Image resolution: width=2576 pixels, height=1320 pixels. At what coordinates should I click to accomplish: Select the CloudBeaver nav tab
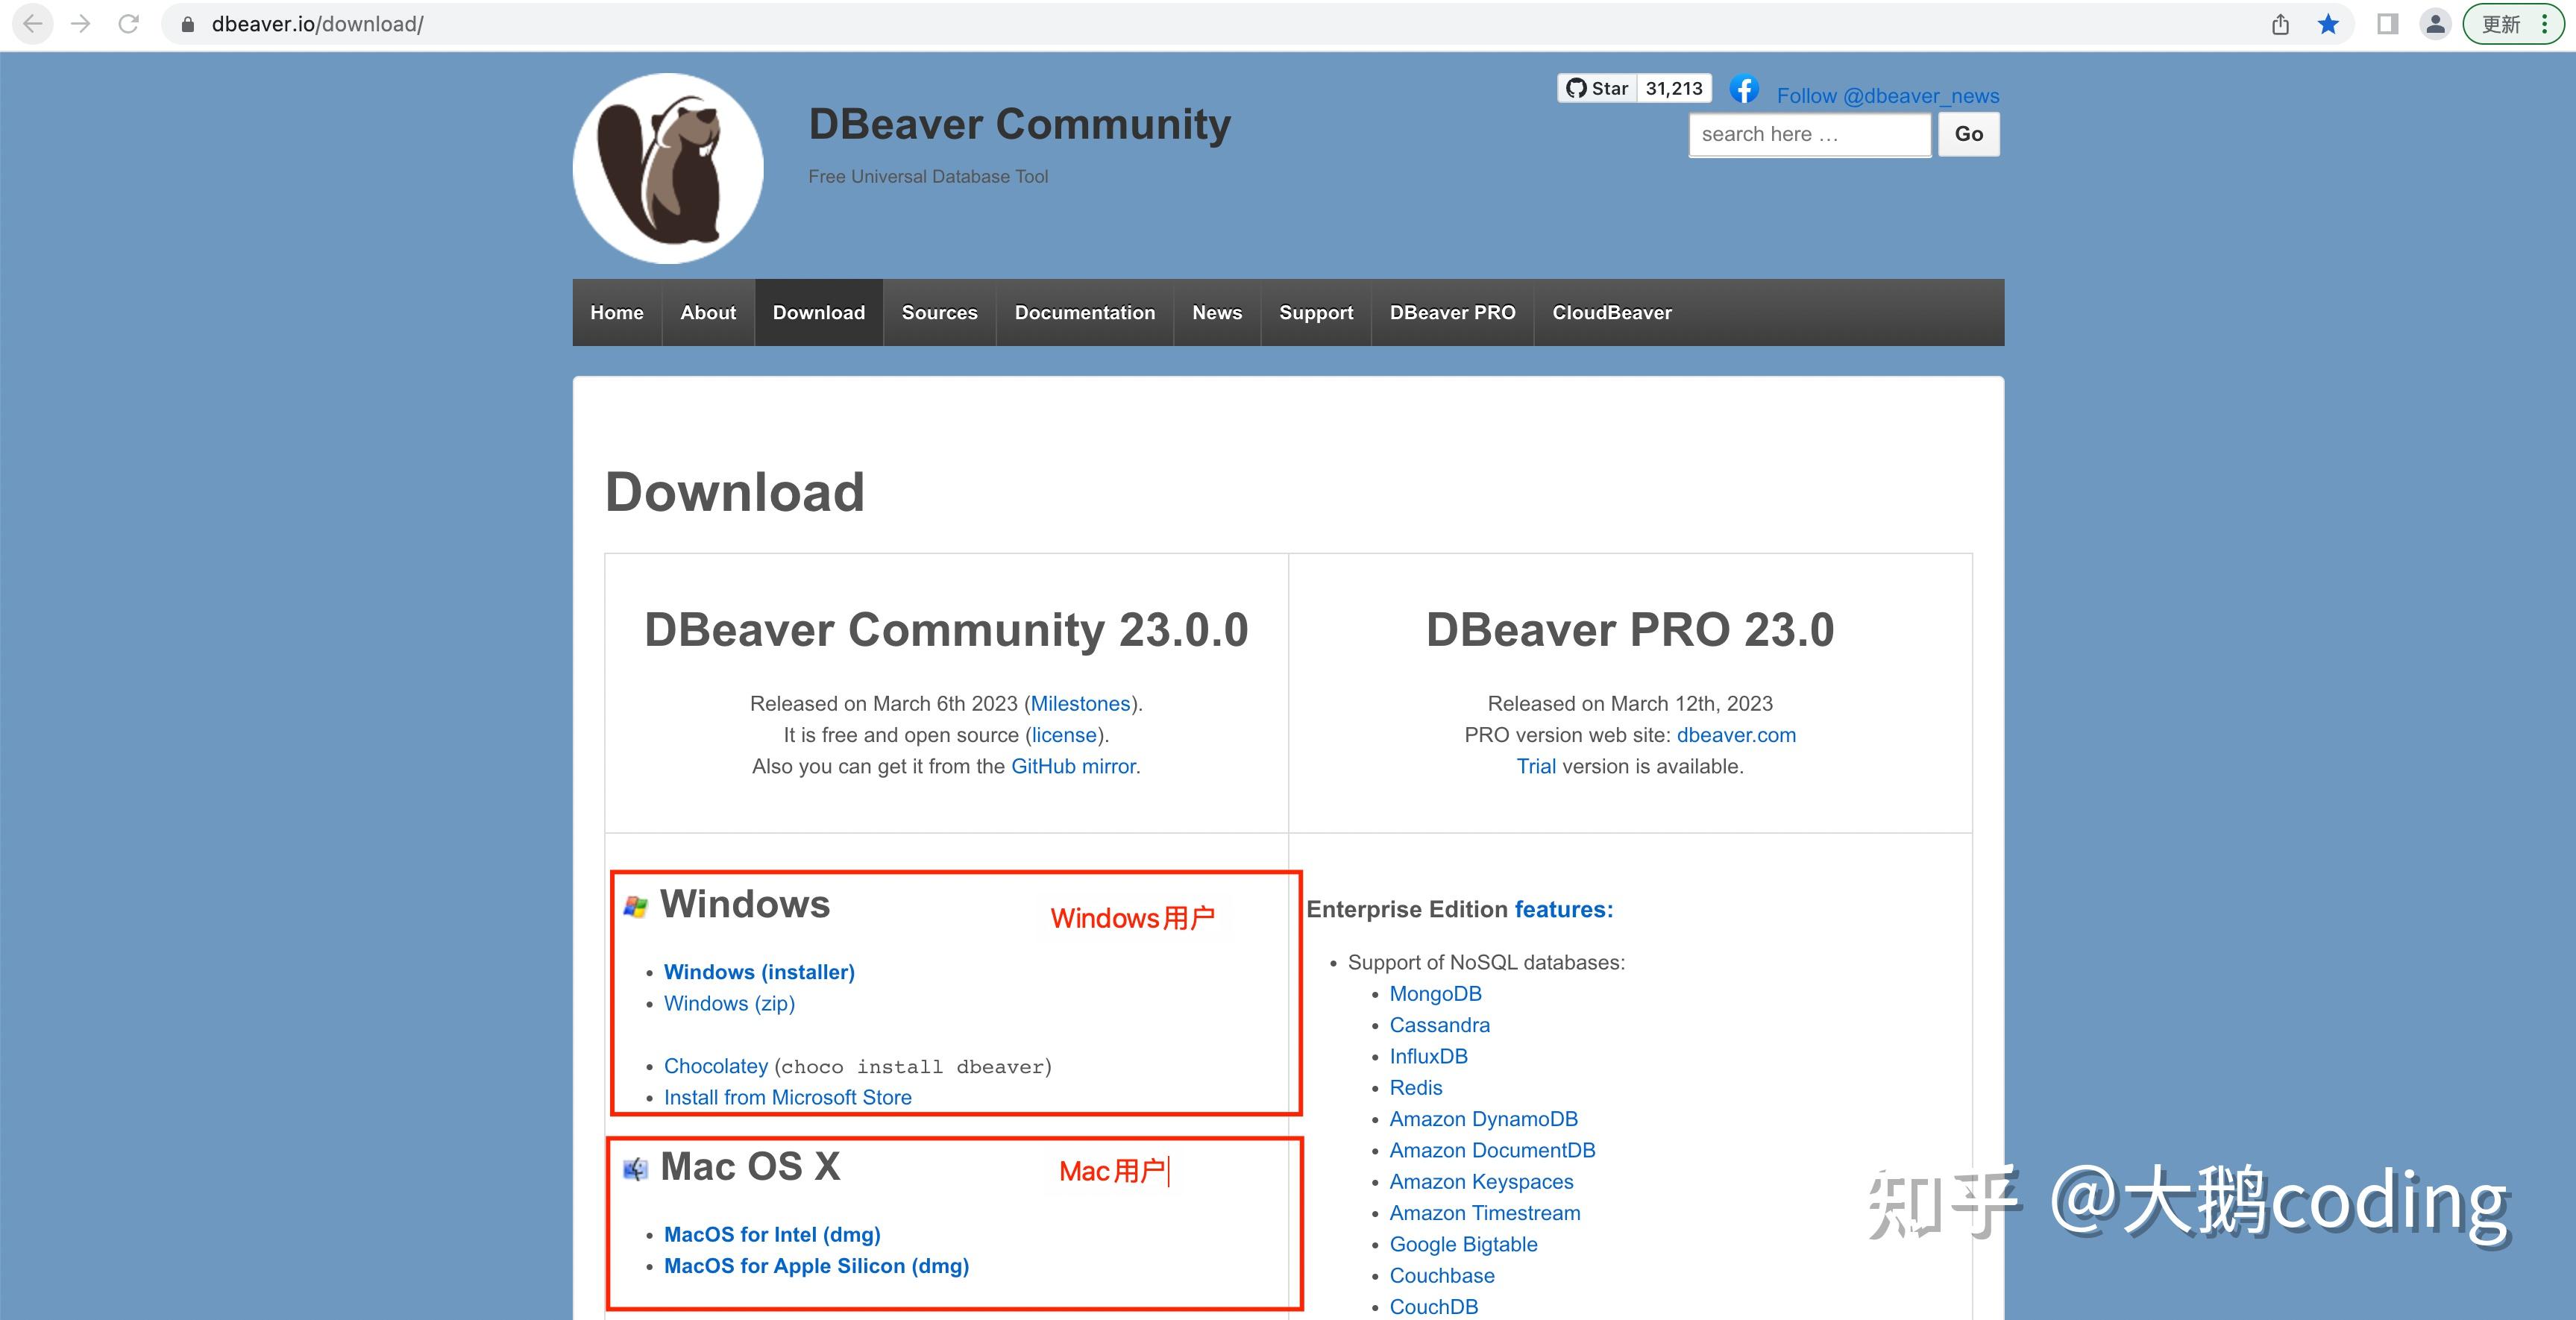coord(1611,312)
